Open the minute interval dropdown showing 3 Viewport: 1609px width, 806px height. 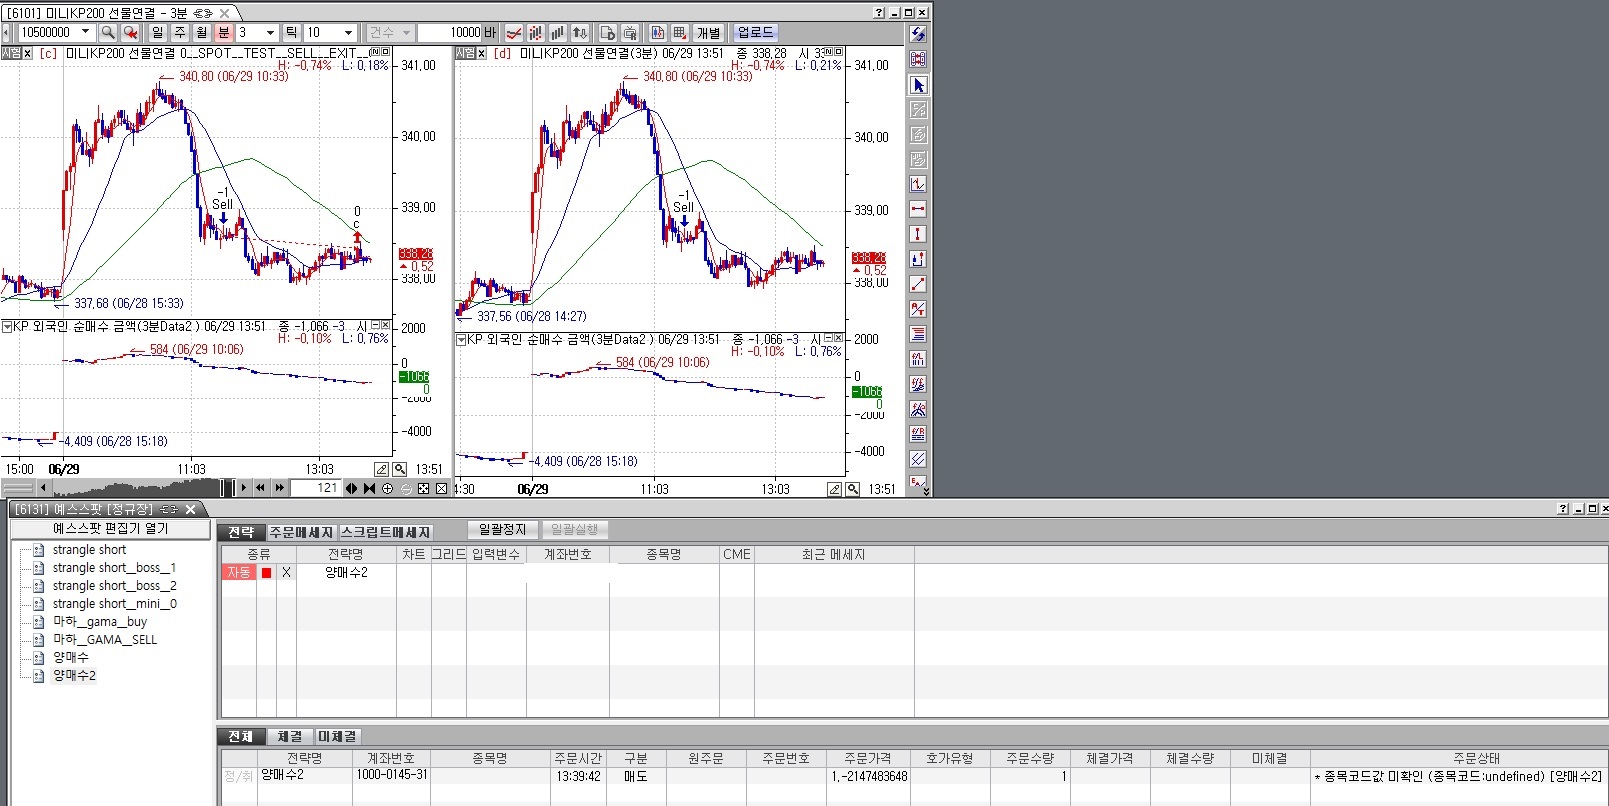[269, 33]
